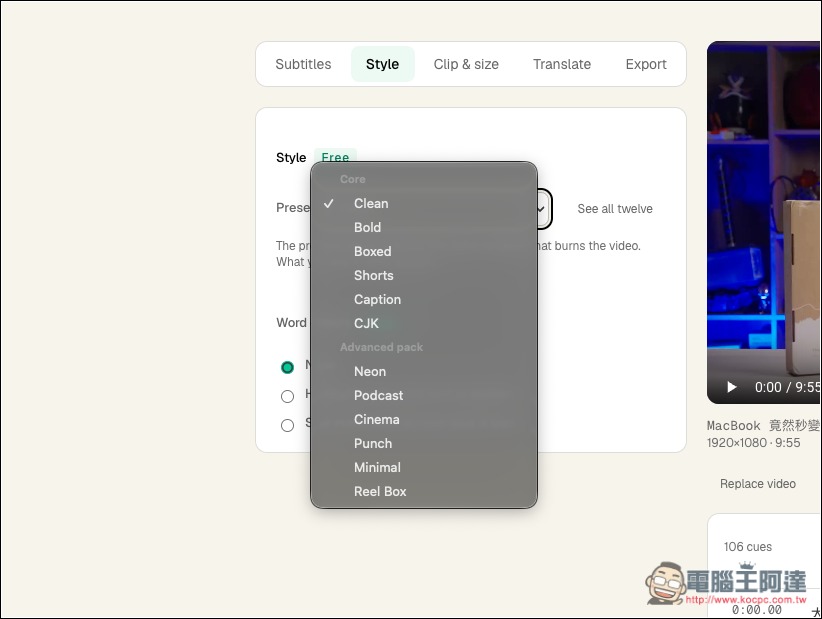Pick the Boxed preset
Screen dimensions: 822x619
[424, 252]
